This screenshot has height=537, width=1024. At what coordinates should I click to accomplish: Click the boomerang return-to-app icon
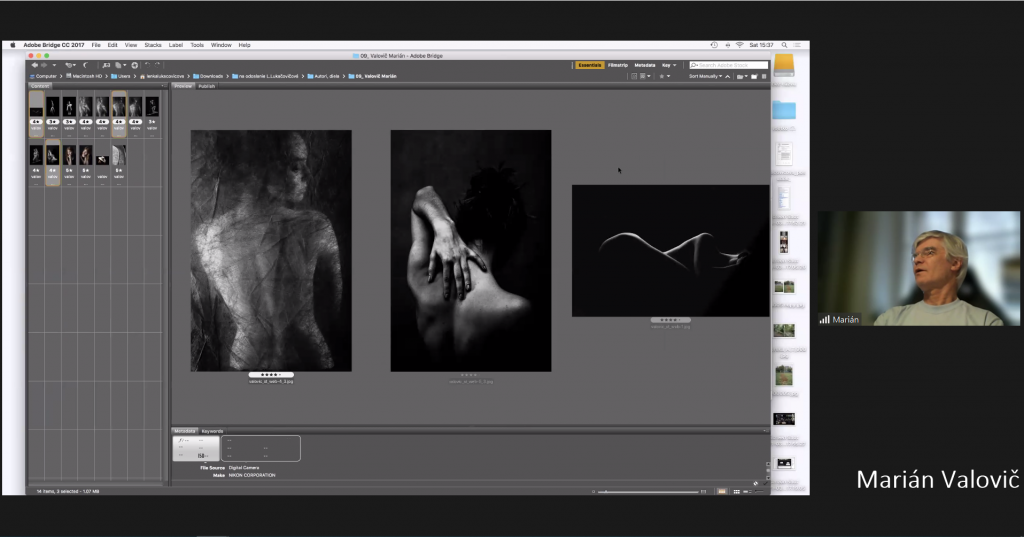[x=85, y=65]
